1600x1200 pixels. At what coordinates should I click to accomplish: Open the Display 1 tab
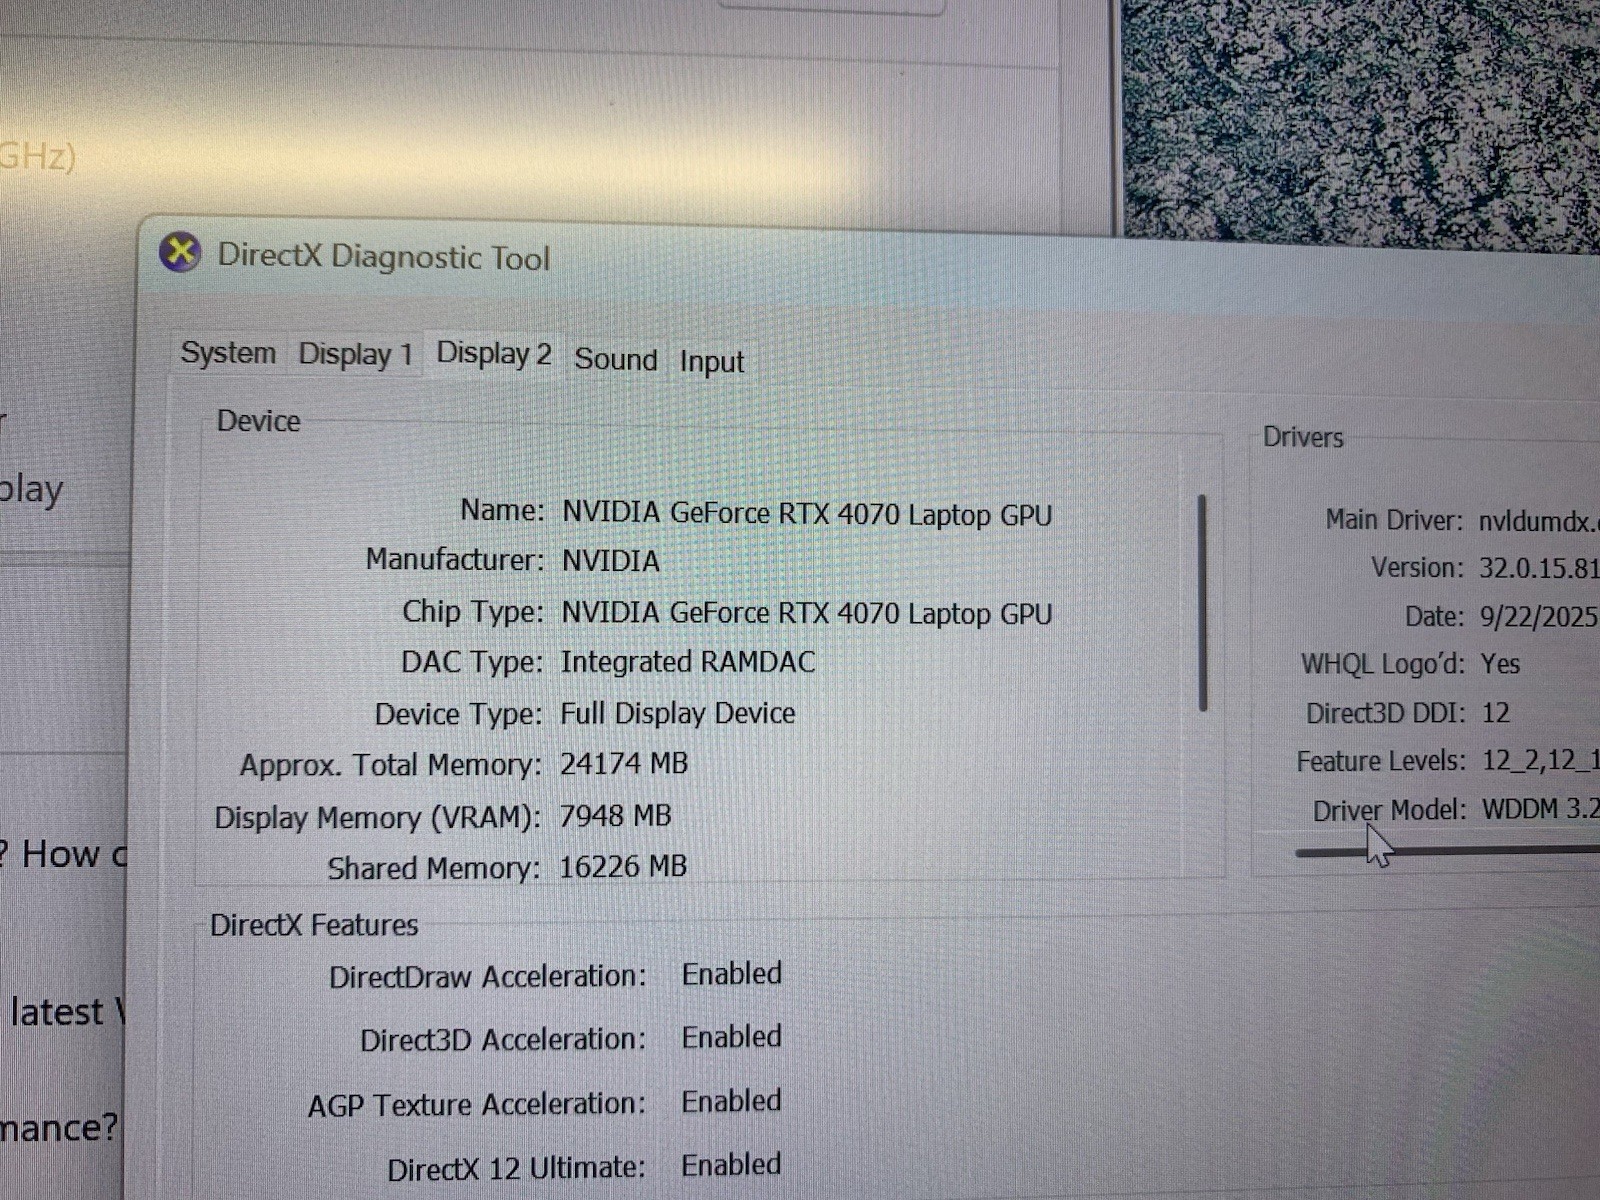point(355,354)
